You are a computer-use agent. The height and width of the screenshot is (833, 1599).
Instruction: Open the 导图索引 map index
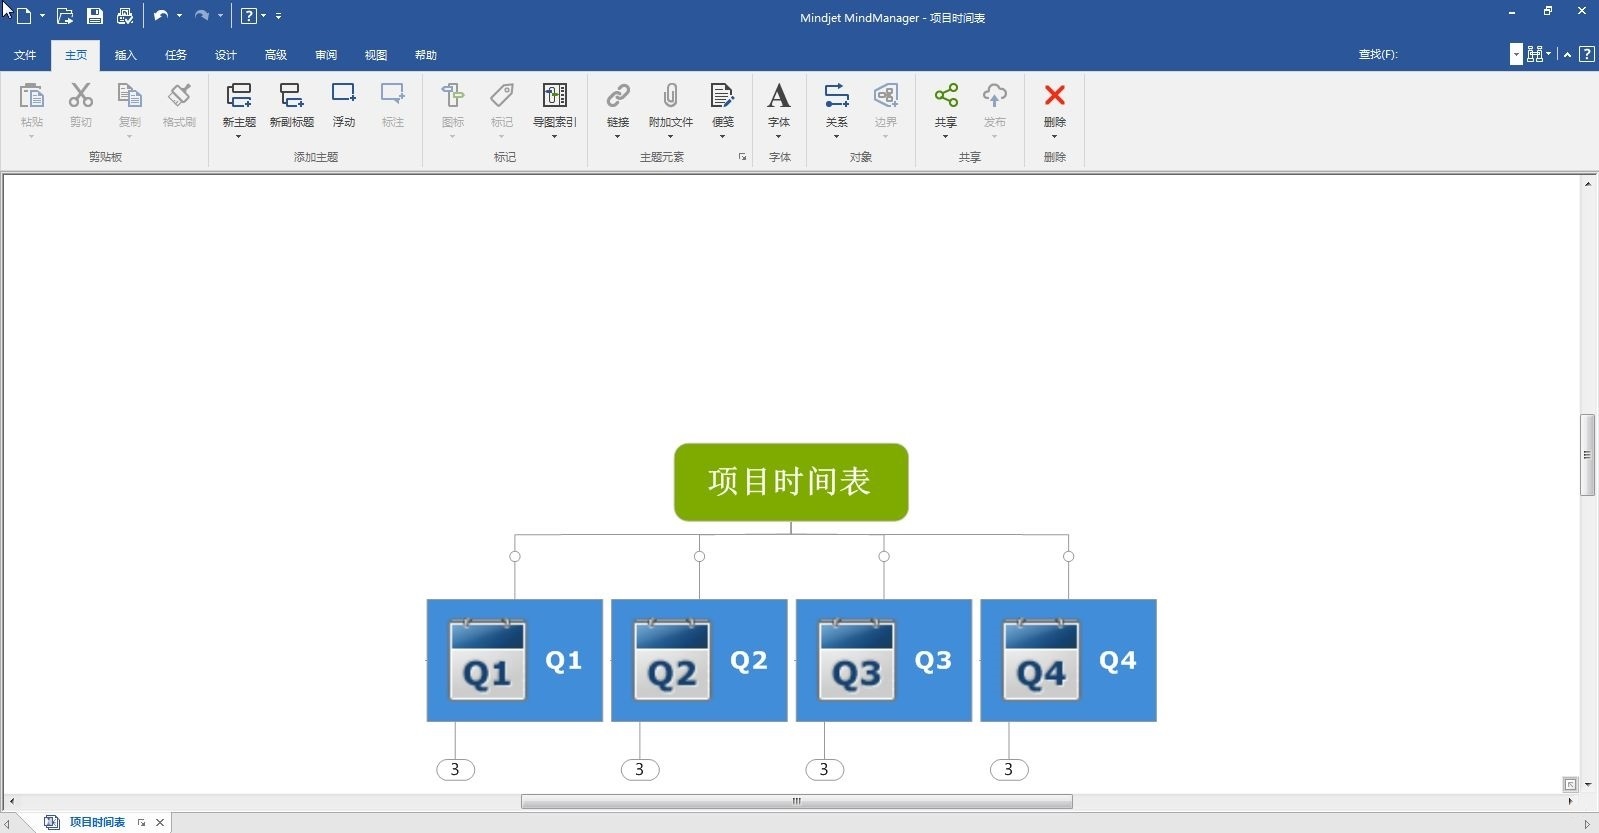(x=555, y=96)
